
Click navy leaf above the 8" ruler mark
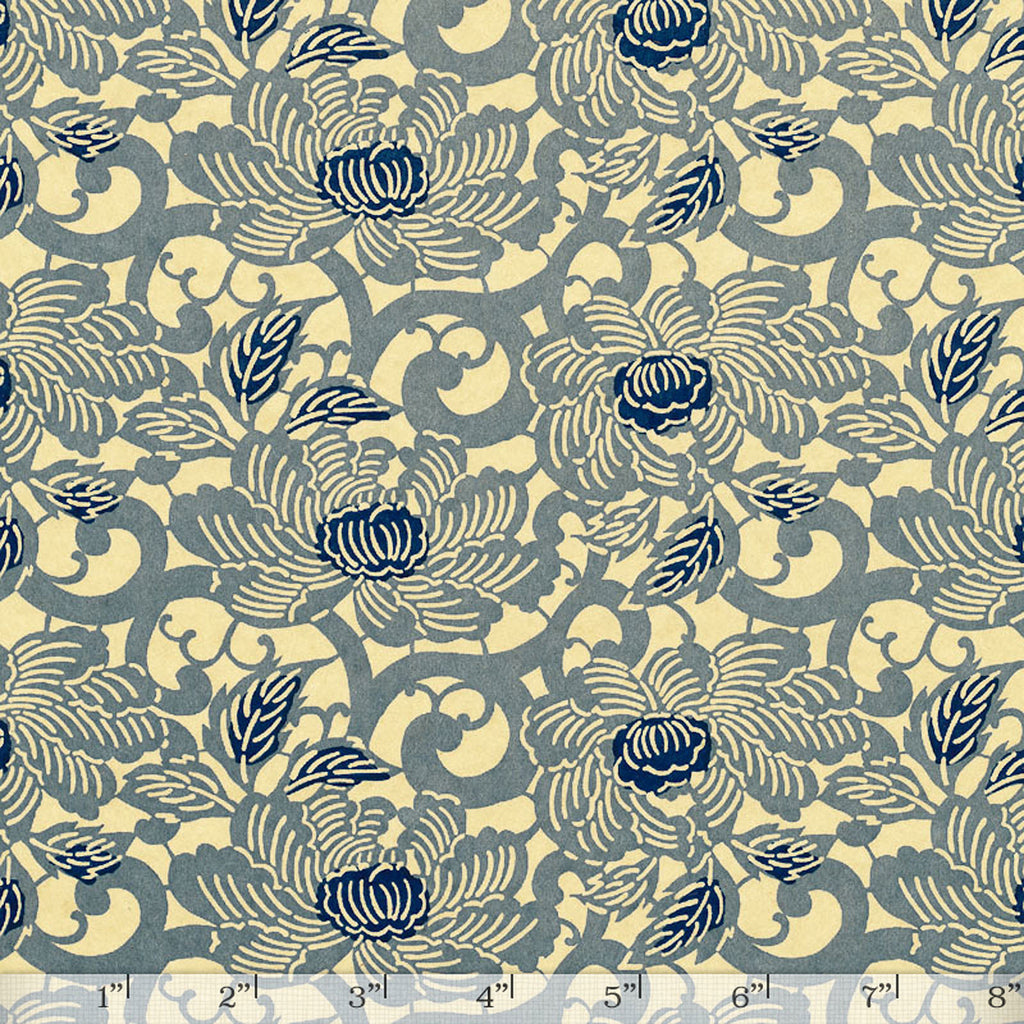tap(962, 716)
